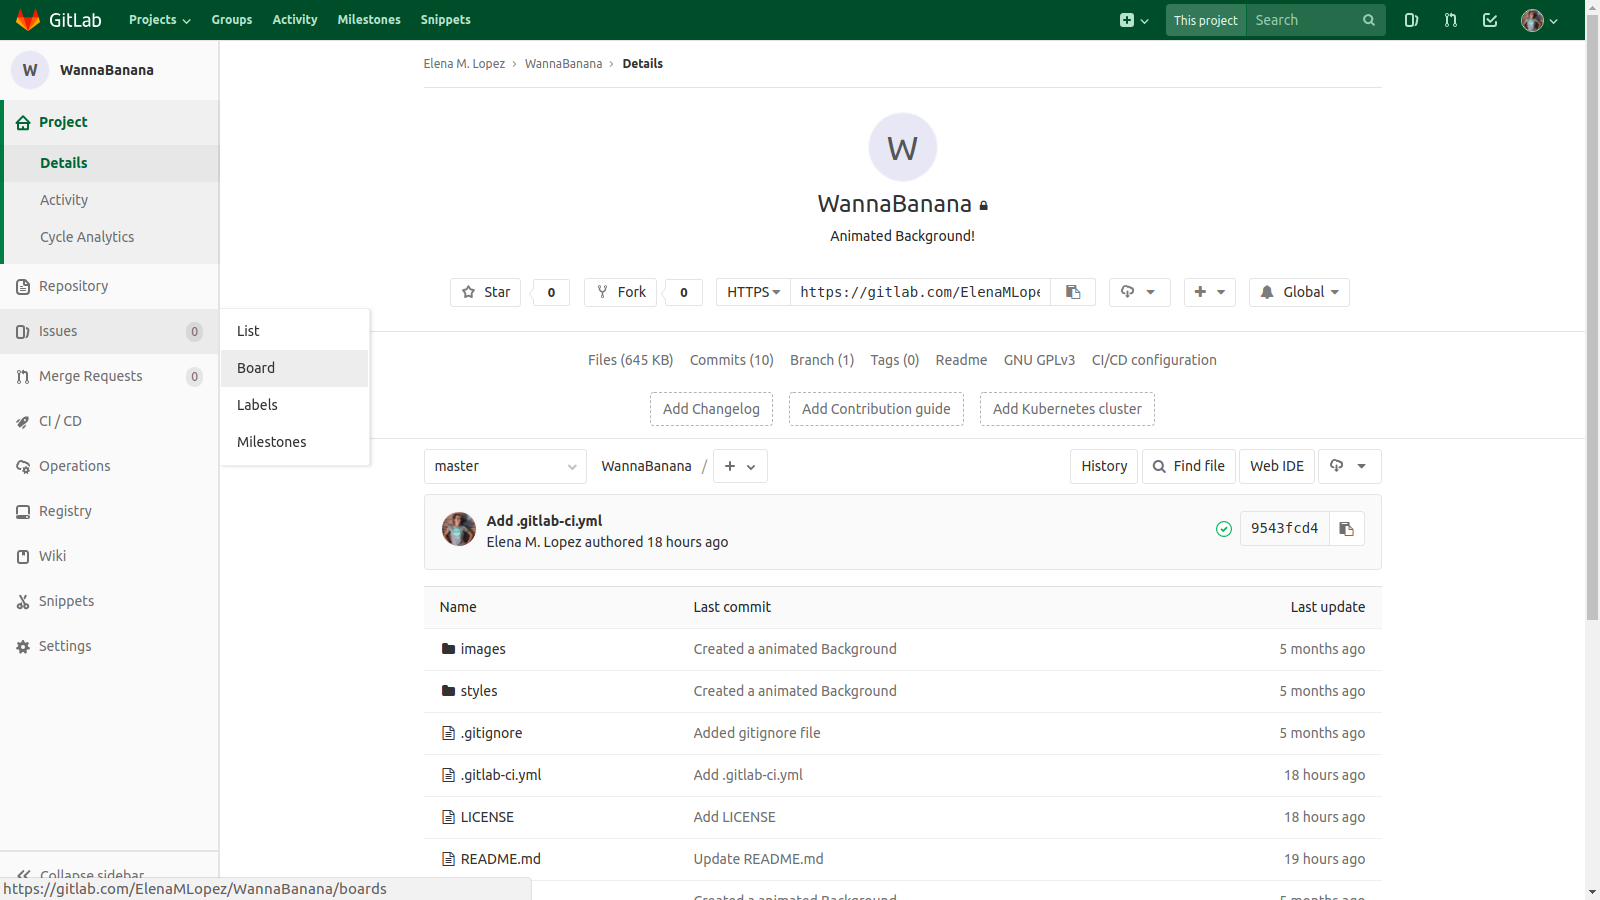This screenshot has height=900, width=1600.
Task: Open the issues icon in top navbar
Action: (x=1411, y=20)
